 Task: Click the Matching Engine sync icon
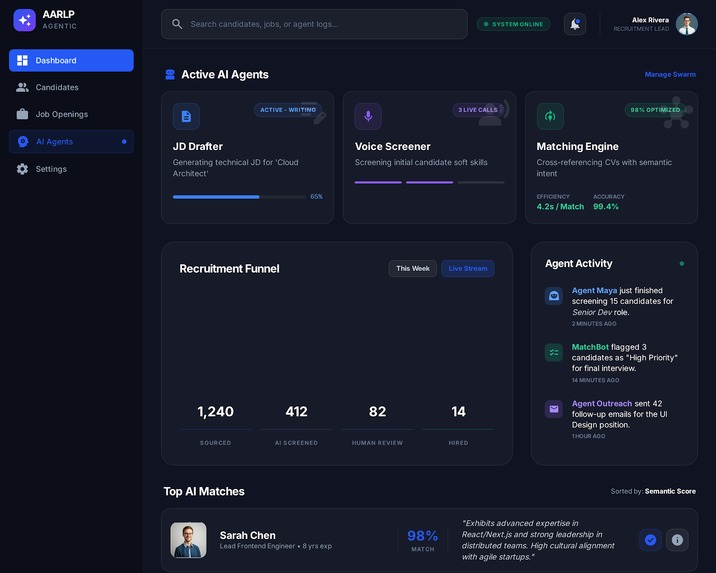pyautogui.click(x=550, y=116)
